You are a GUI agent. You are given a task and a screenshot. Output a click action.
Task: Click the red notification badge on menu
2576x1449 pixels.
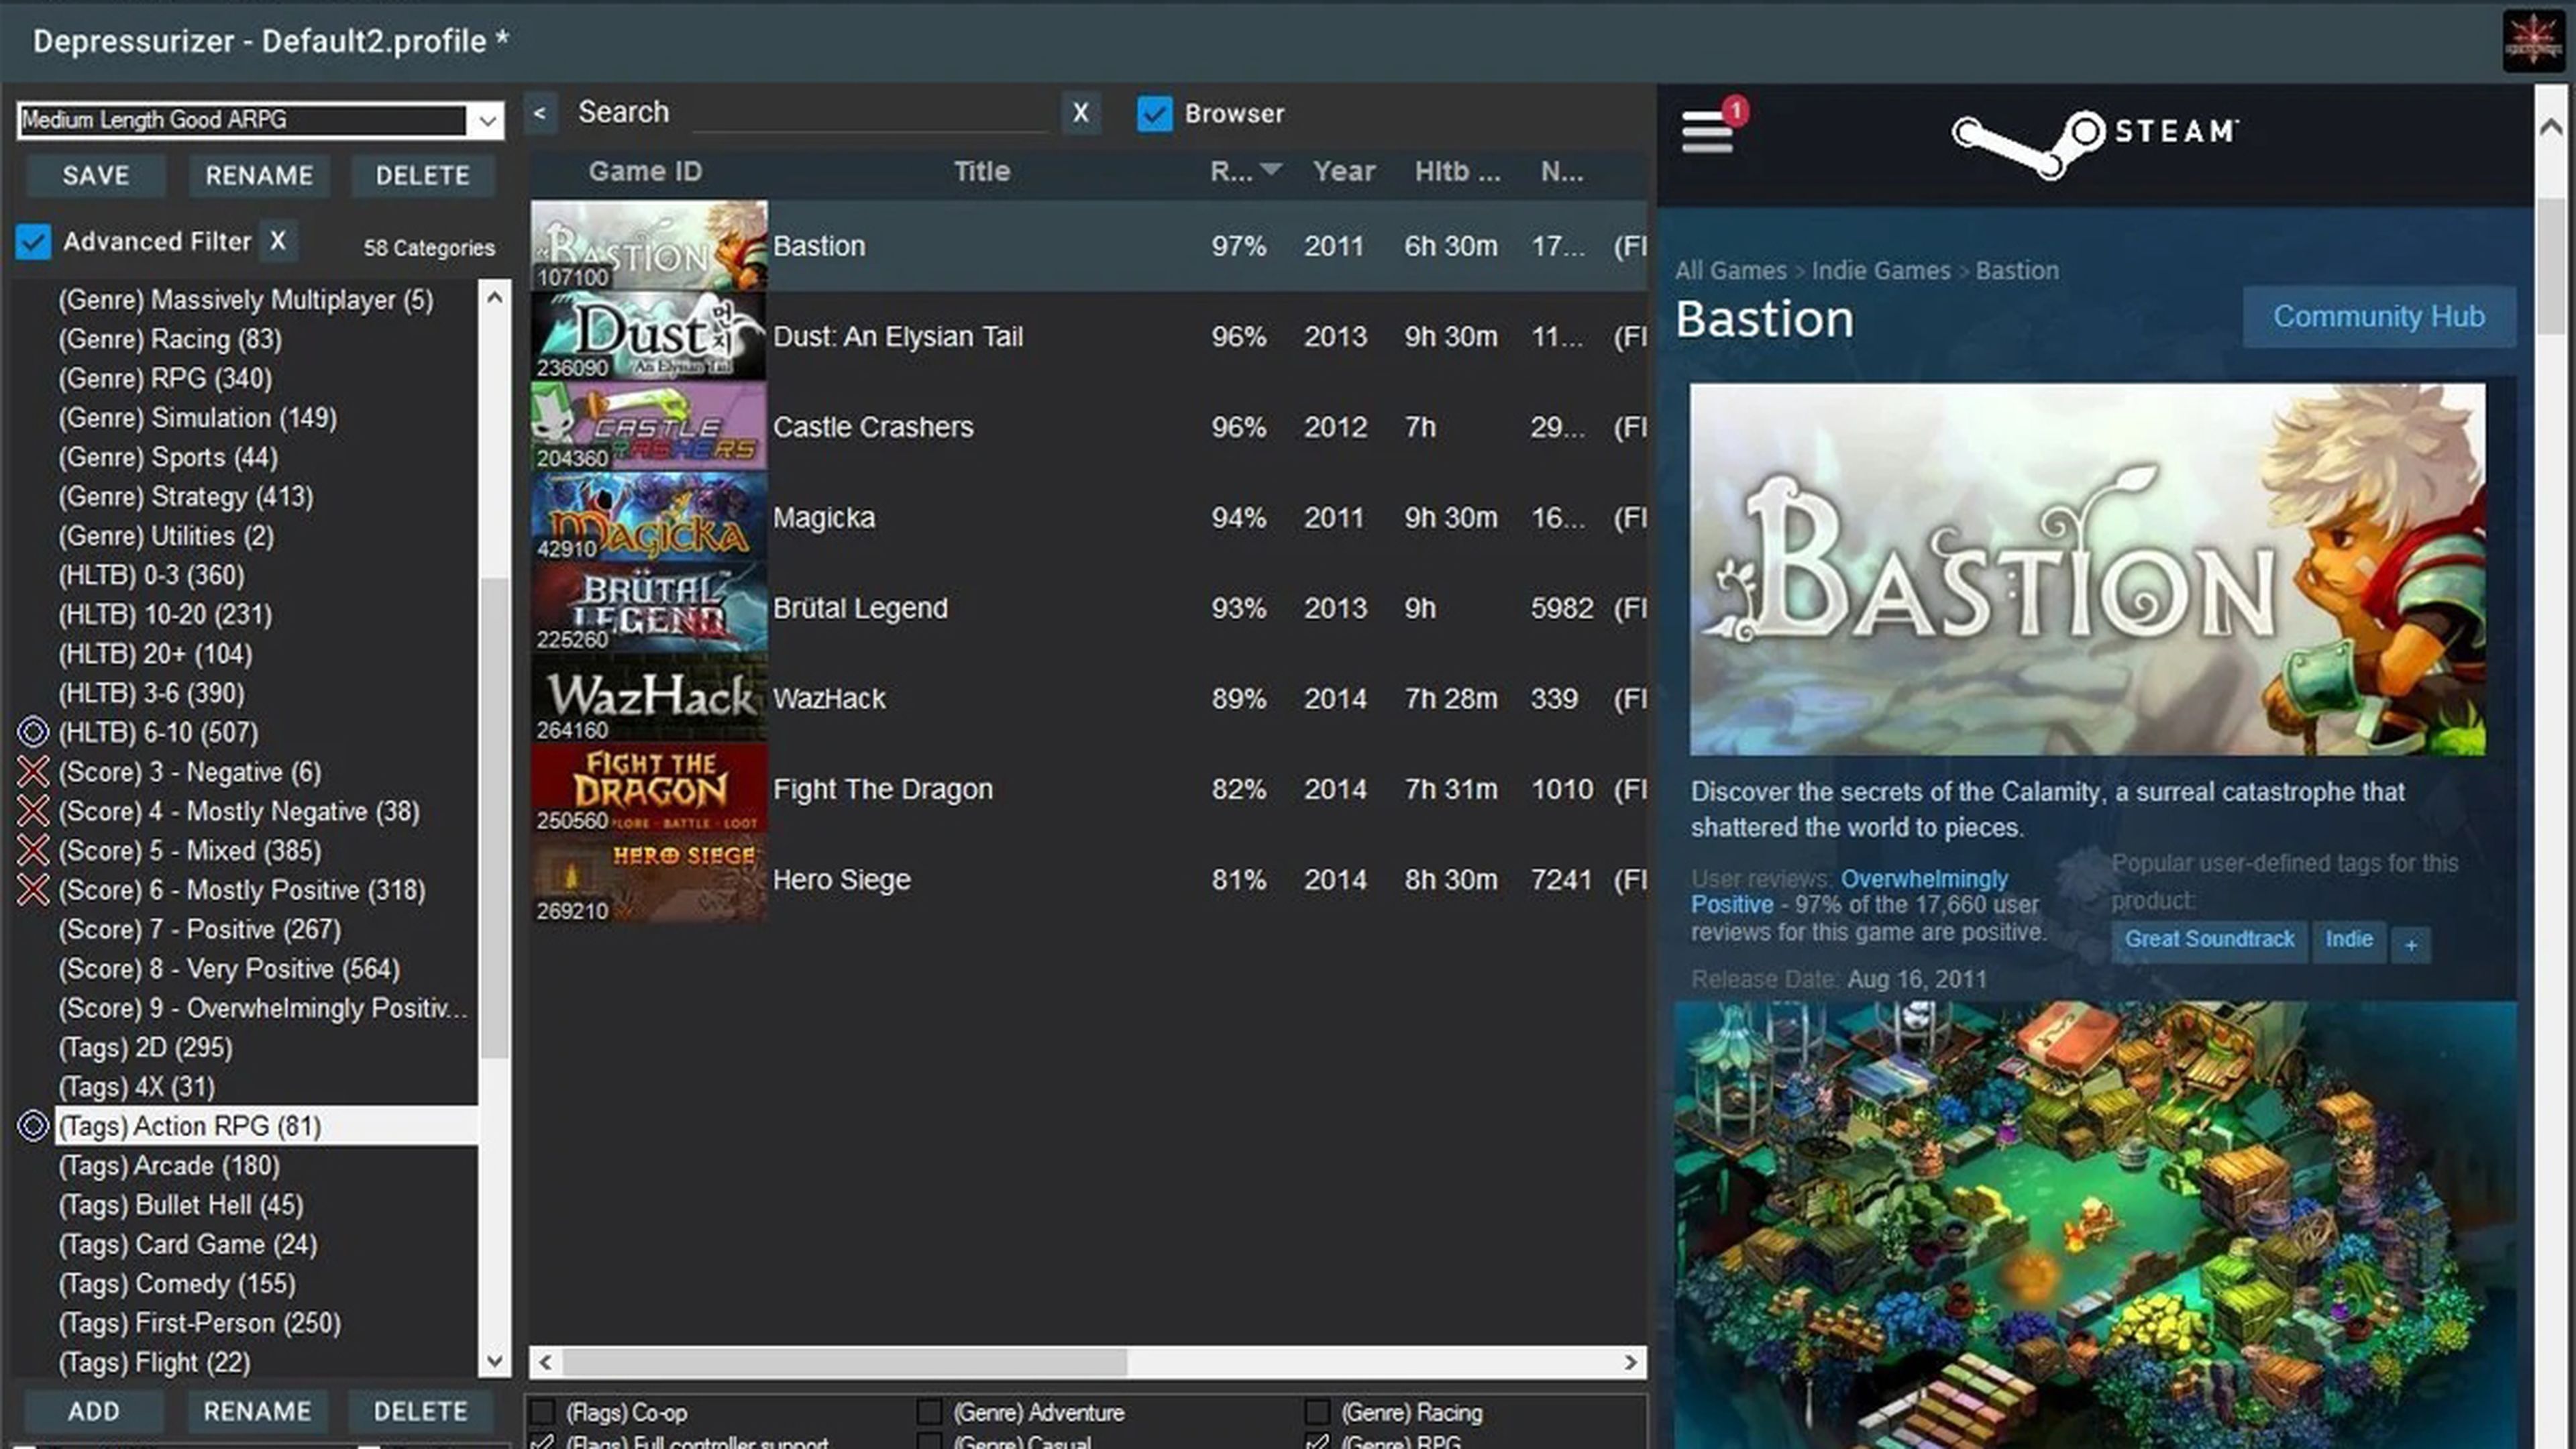[x=1734, y=111]
